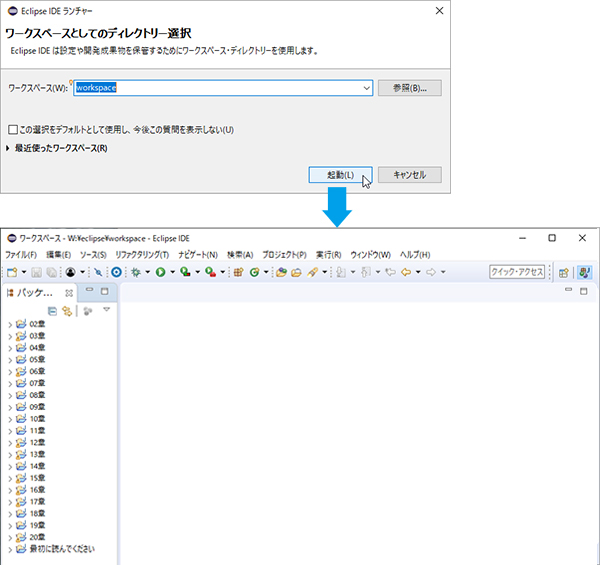The width and height of the screenshot is (600, 565).
Task: Open the Run dropdown arrow
Action: click(172, 272)
